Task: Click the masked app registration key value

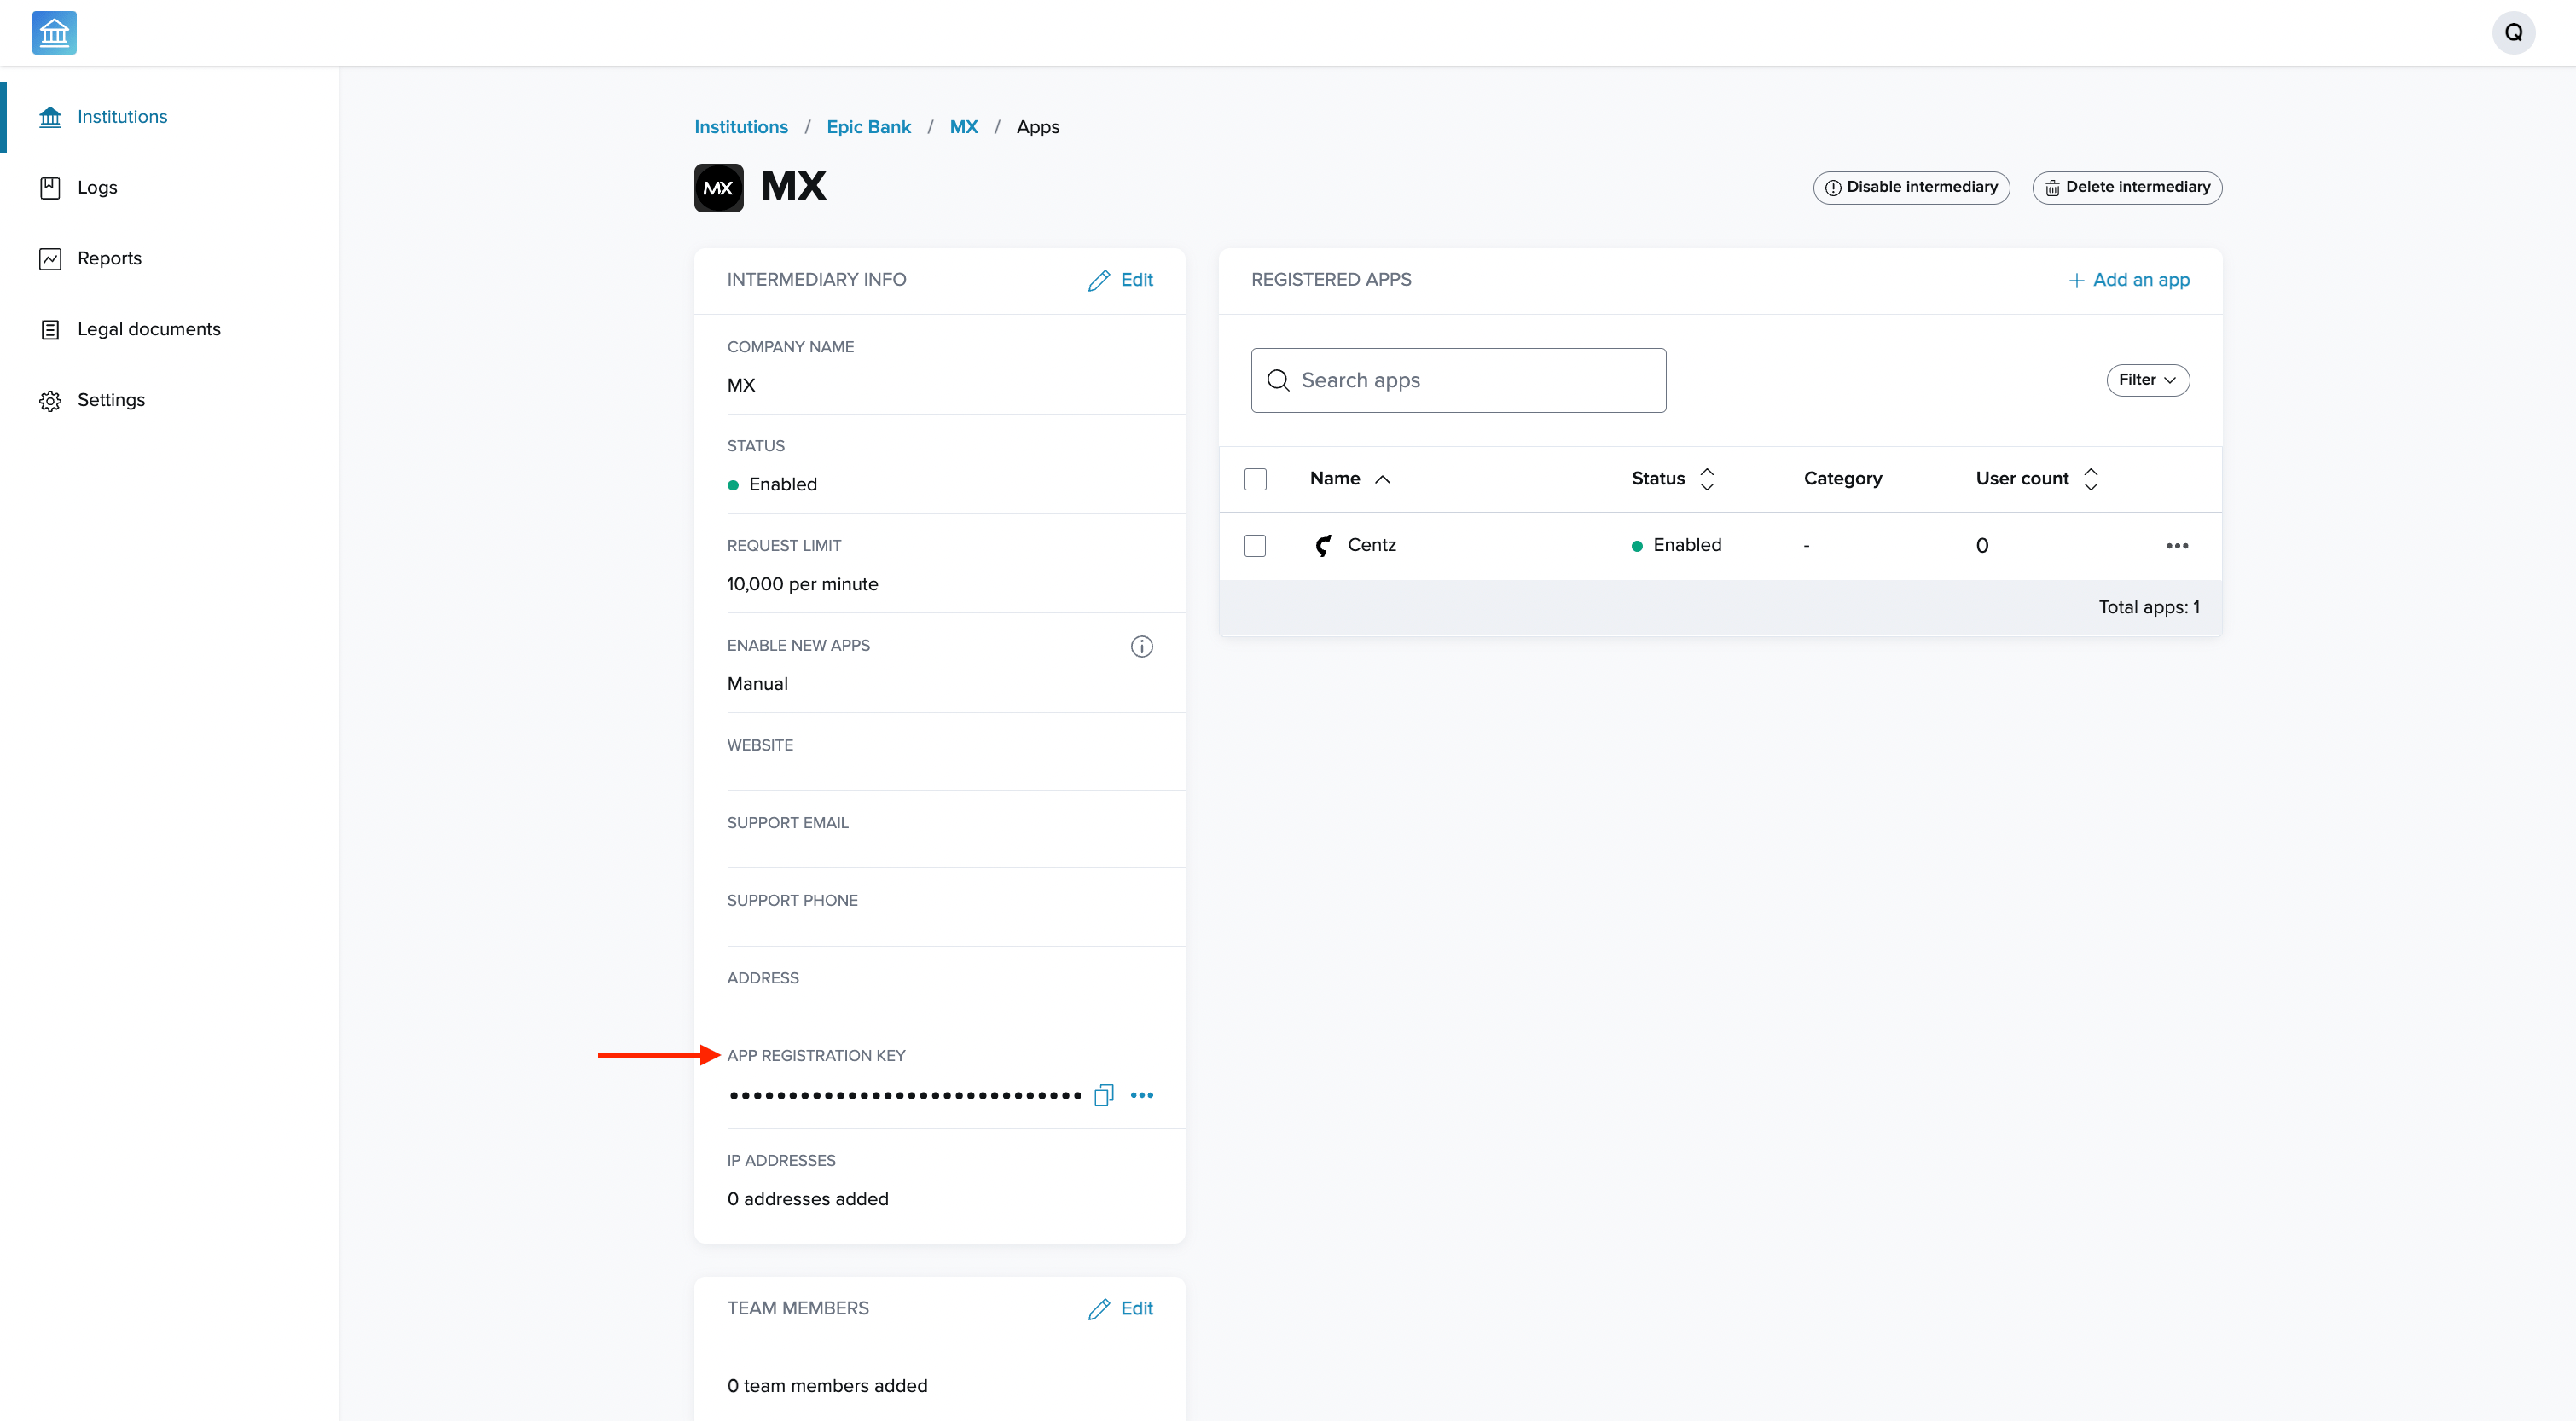Action: 905,1096
